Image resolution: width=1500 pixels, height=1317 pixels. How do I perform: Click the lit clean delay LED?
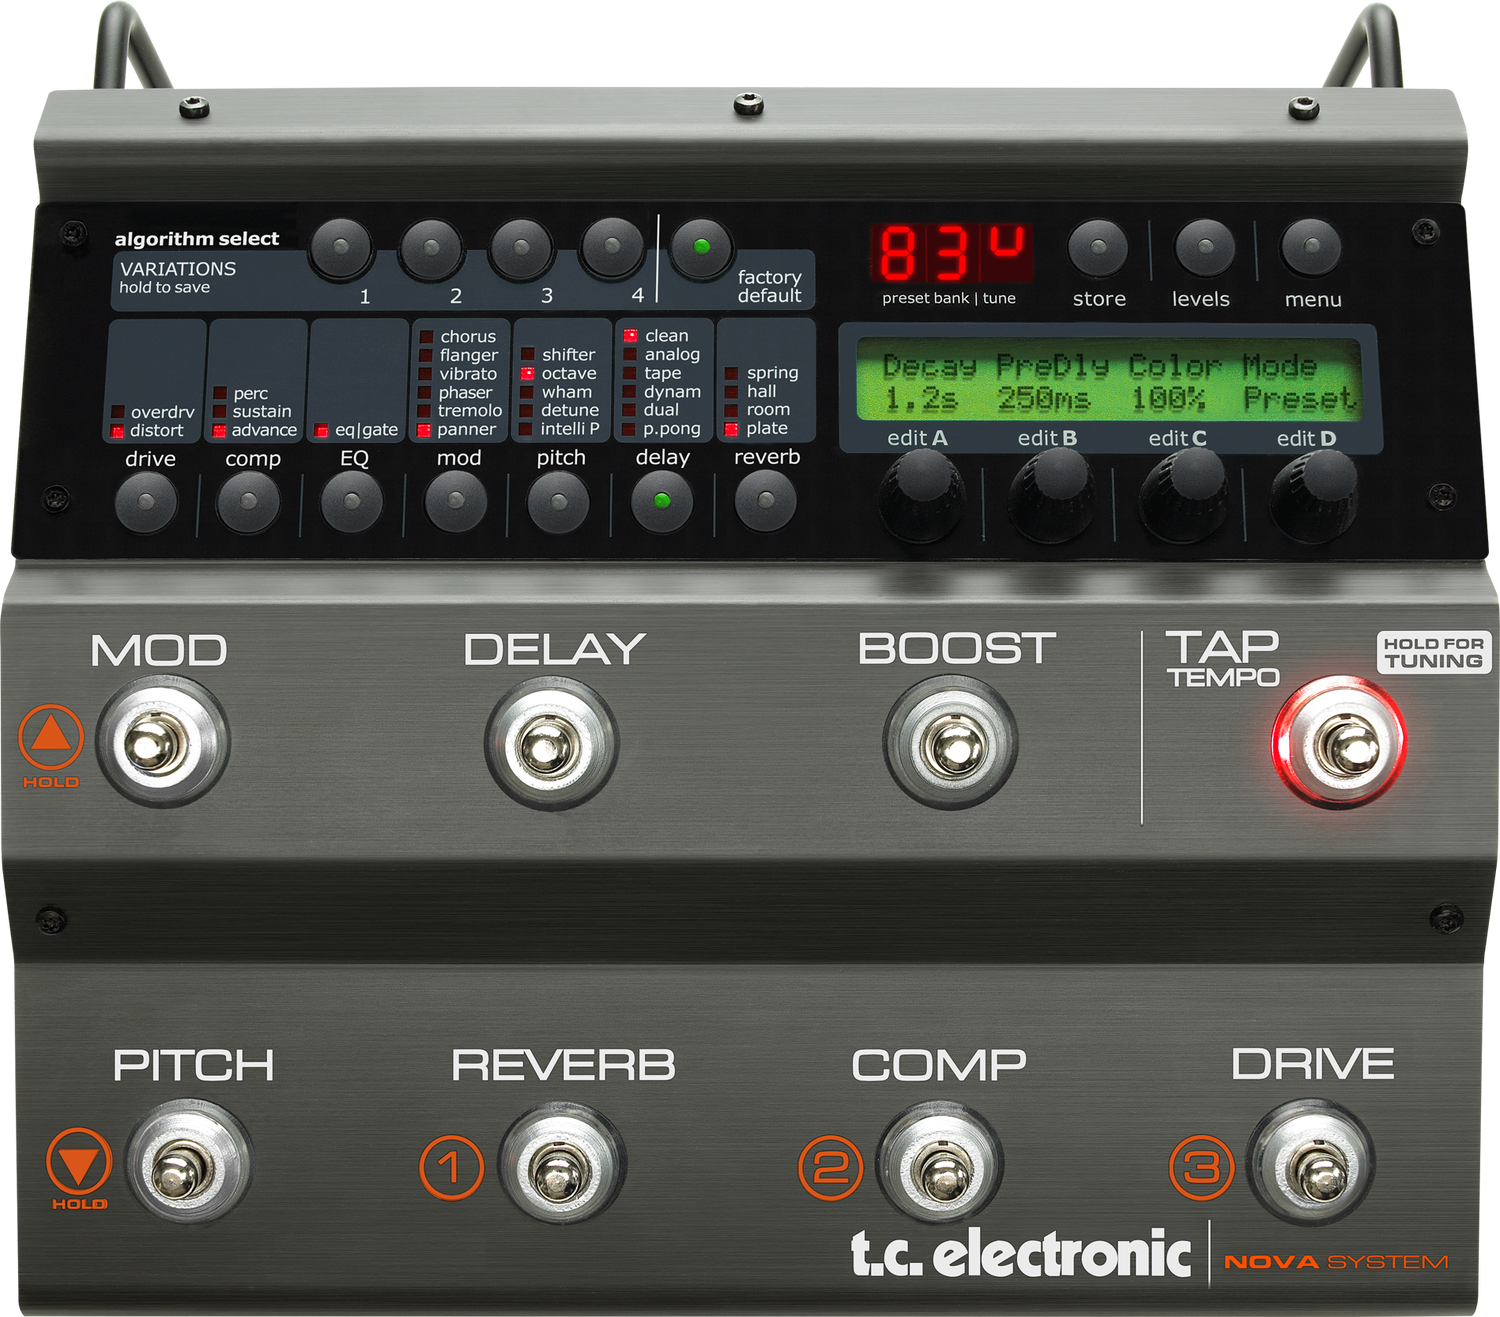tap(630, 336)
